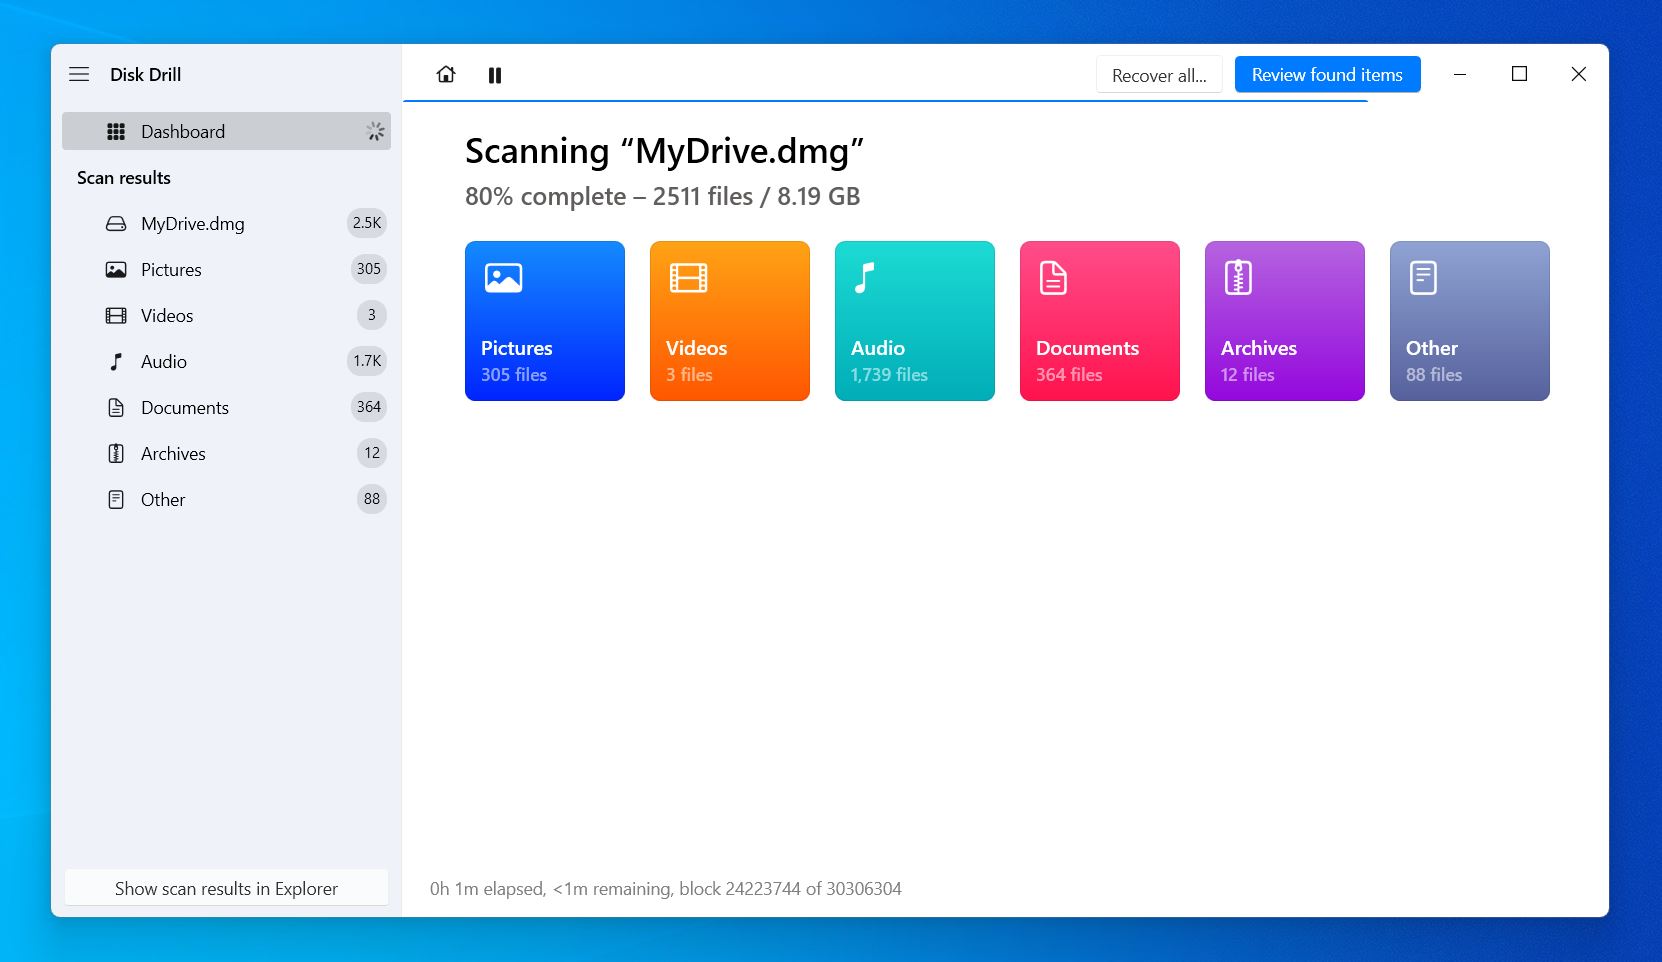Image resolution: width=1662 pixels, height=962 pixels.
Task: Go to the Home screen icon
Action: click(x=446, y=74)
